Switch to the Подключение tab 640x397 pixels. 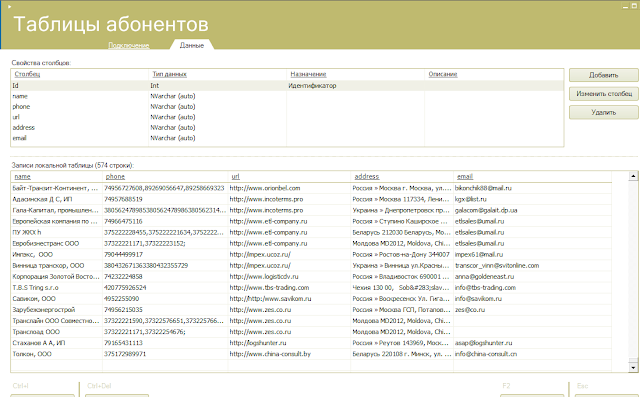[129, 45]
